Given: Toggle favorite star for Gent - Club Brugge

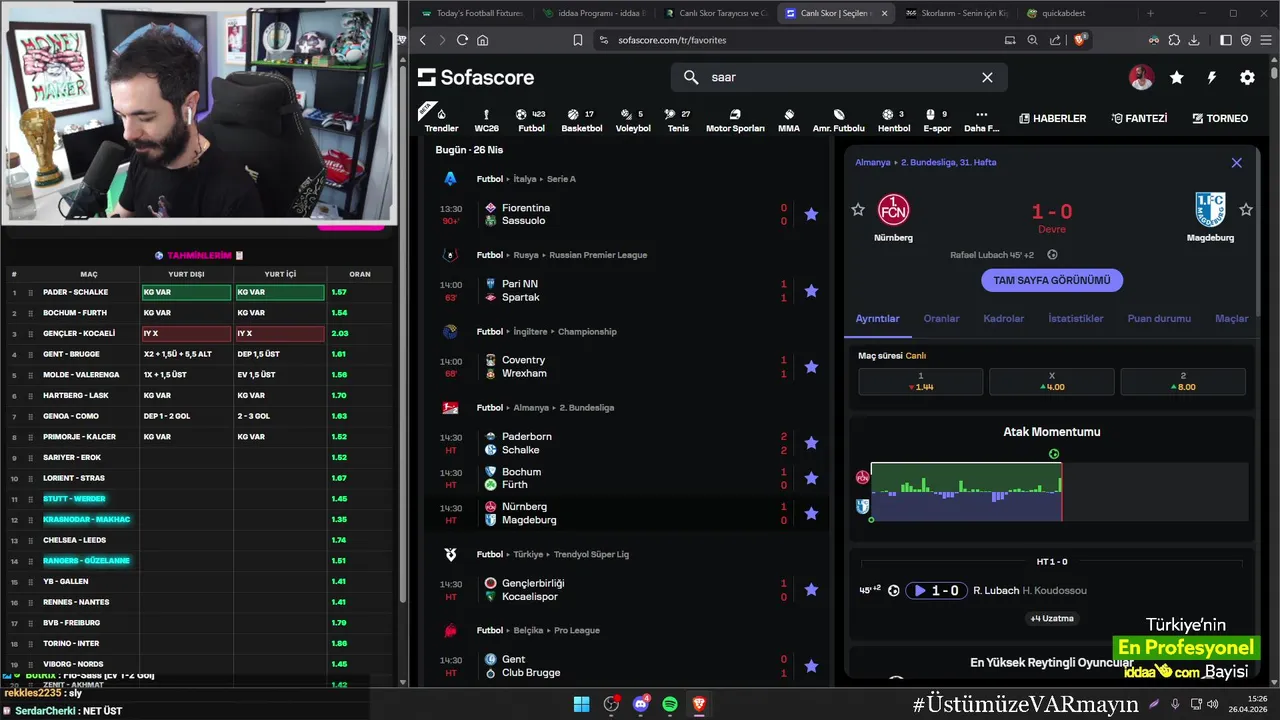Looking at the screenshot, I should tap(811, 666).
